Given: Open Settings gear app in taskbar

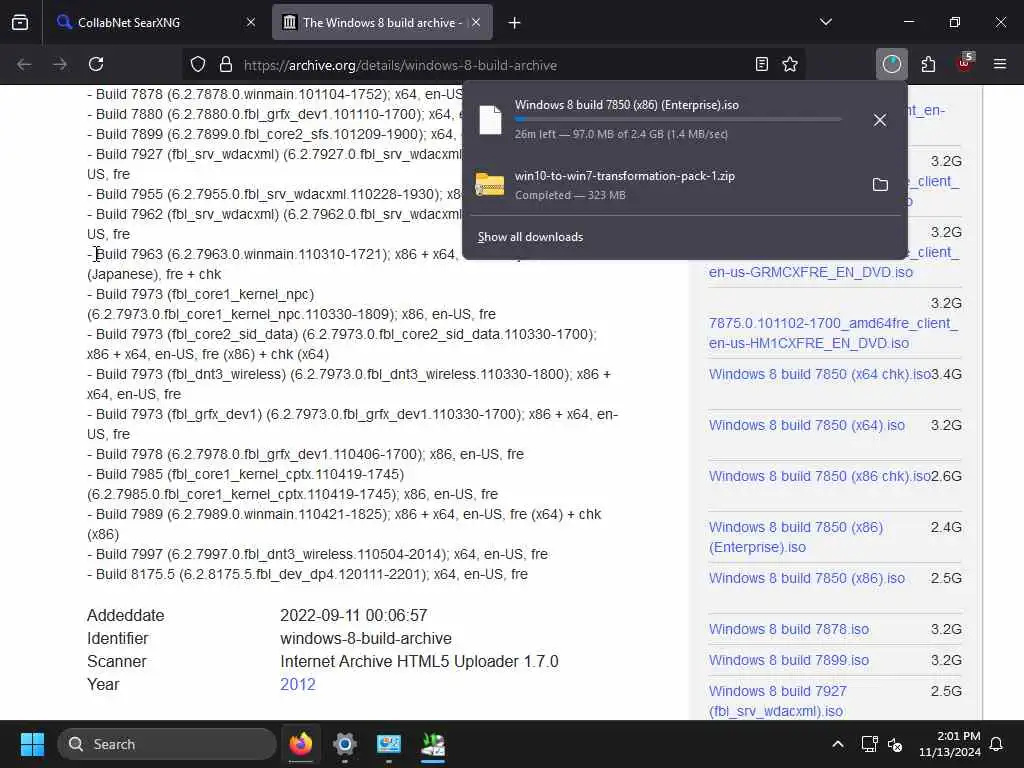Looking at the screenshot, I should [344, 744].
